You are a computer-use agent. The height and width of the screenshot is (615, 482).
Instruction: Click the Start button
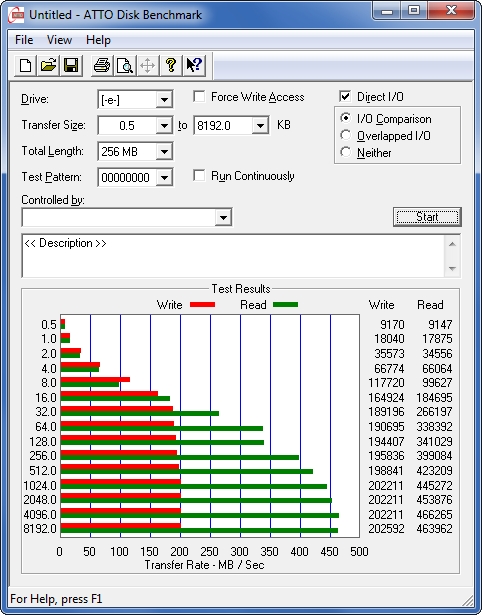(x=427, y=217)
